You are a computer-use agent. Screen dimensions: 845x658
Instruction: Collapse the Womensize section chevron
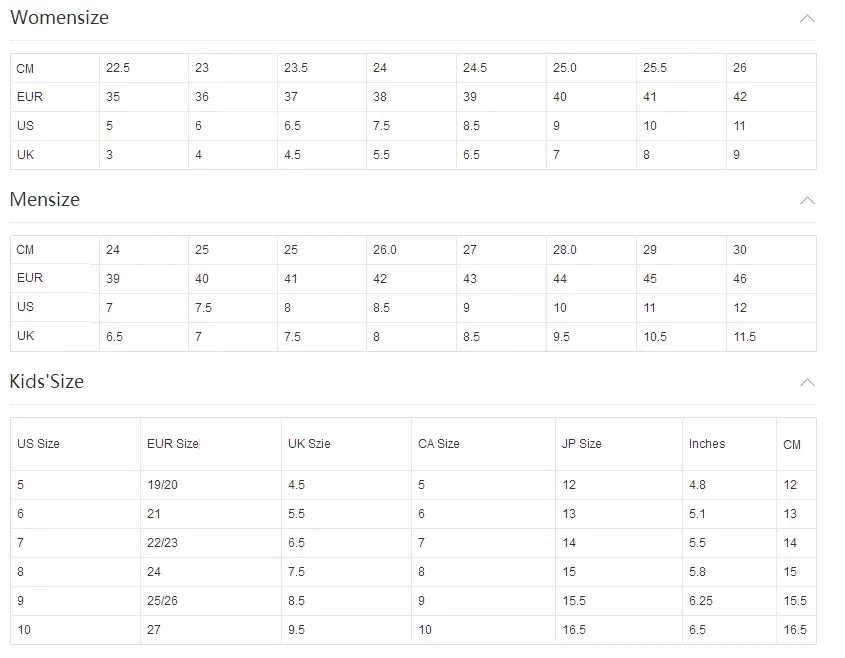pos(807,19)
